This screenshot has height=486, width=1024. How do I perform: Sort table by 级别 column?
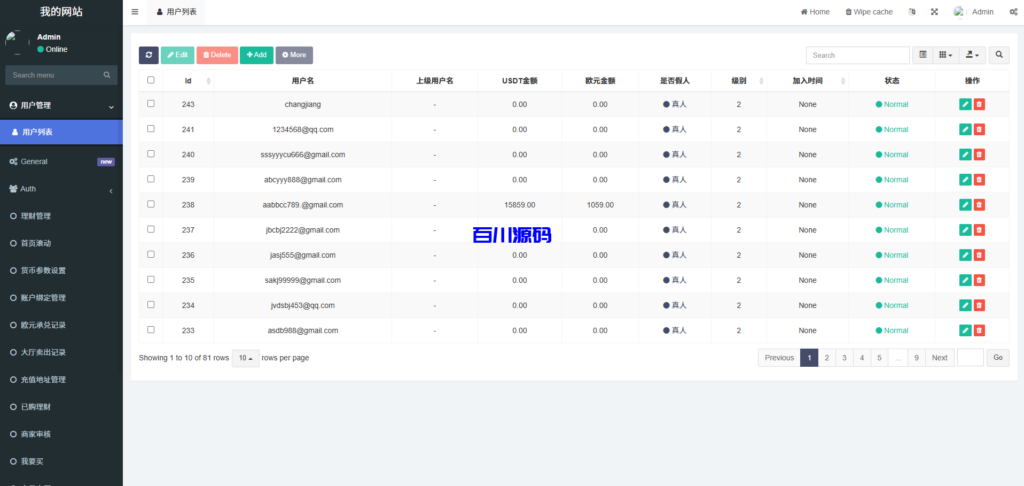[739, 81]
